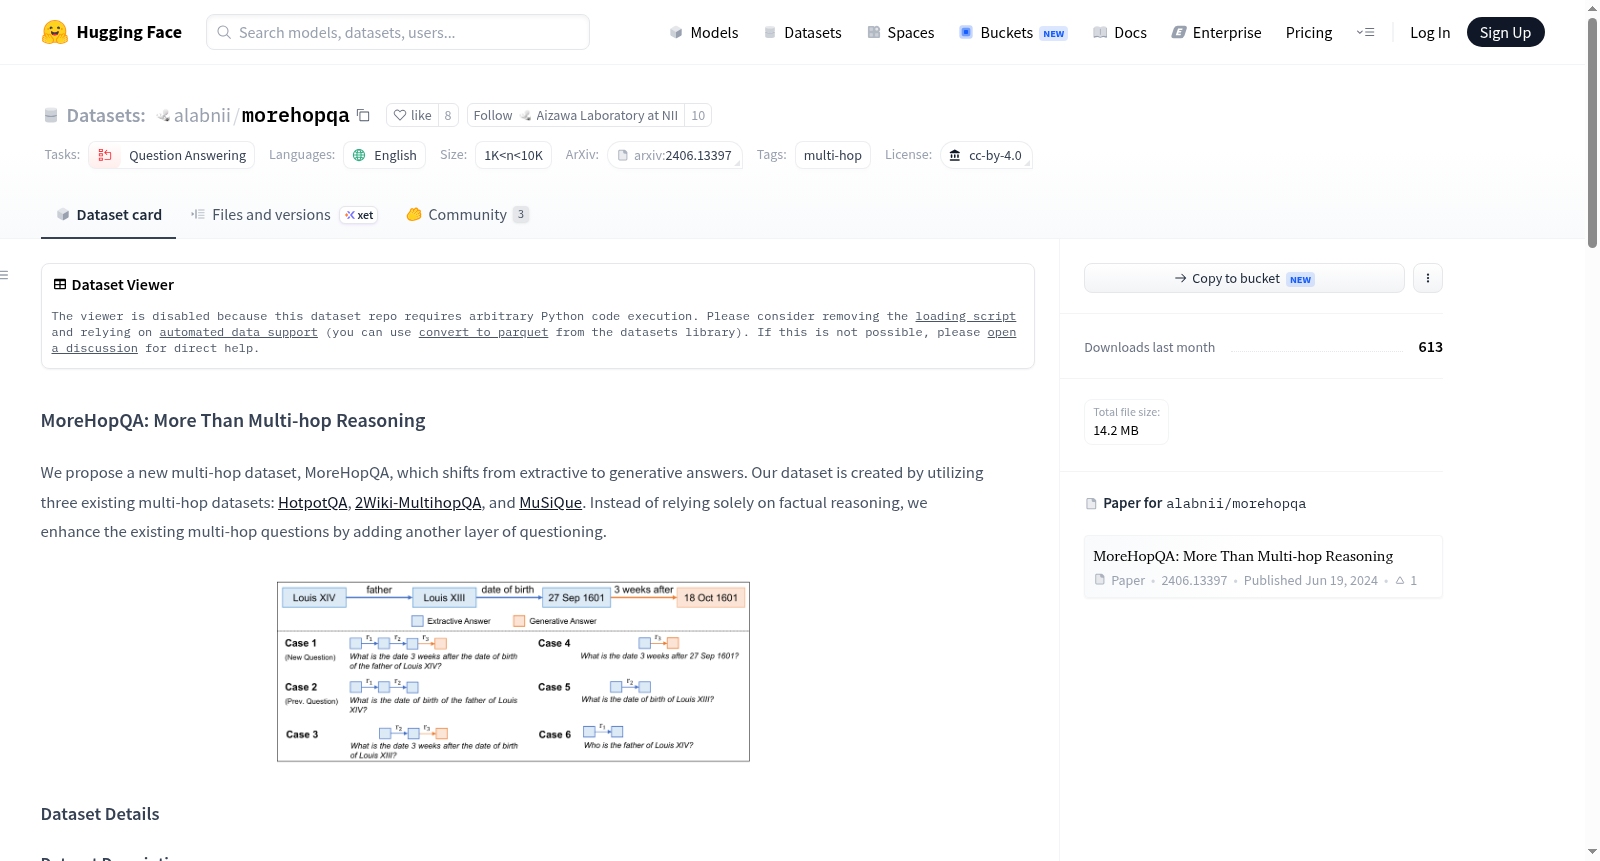Image resolution: width=1600 pixels, height=861 pixels.
Task: Click the Hugging Face logo emoji
Action: pos(54,32)
